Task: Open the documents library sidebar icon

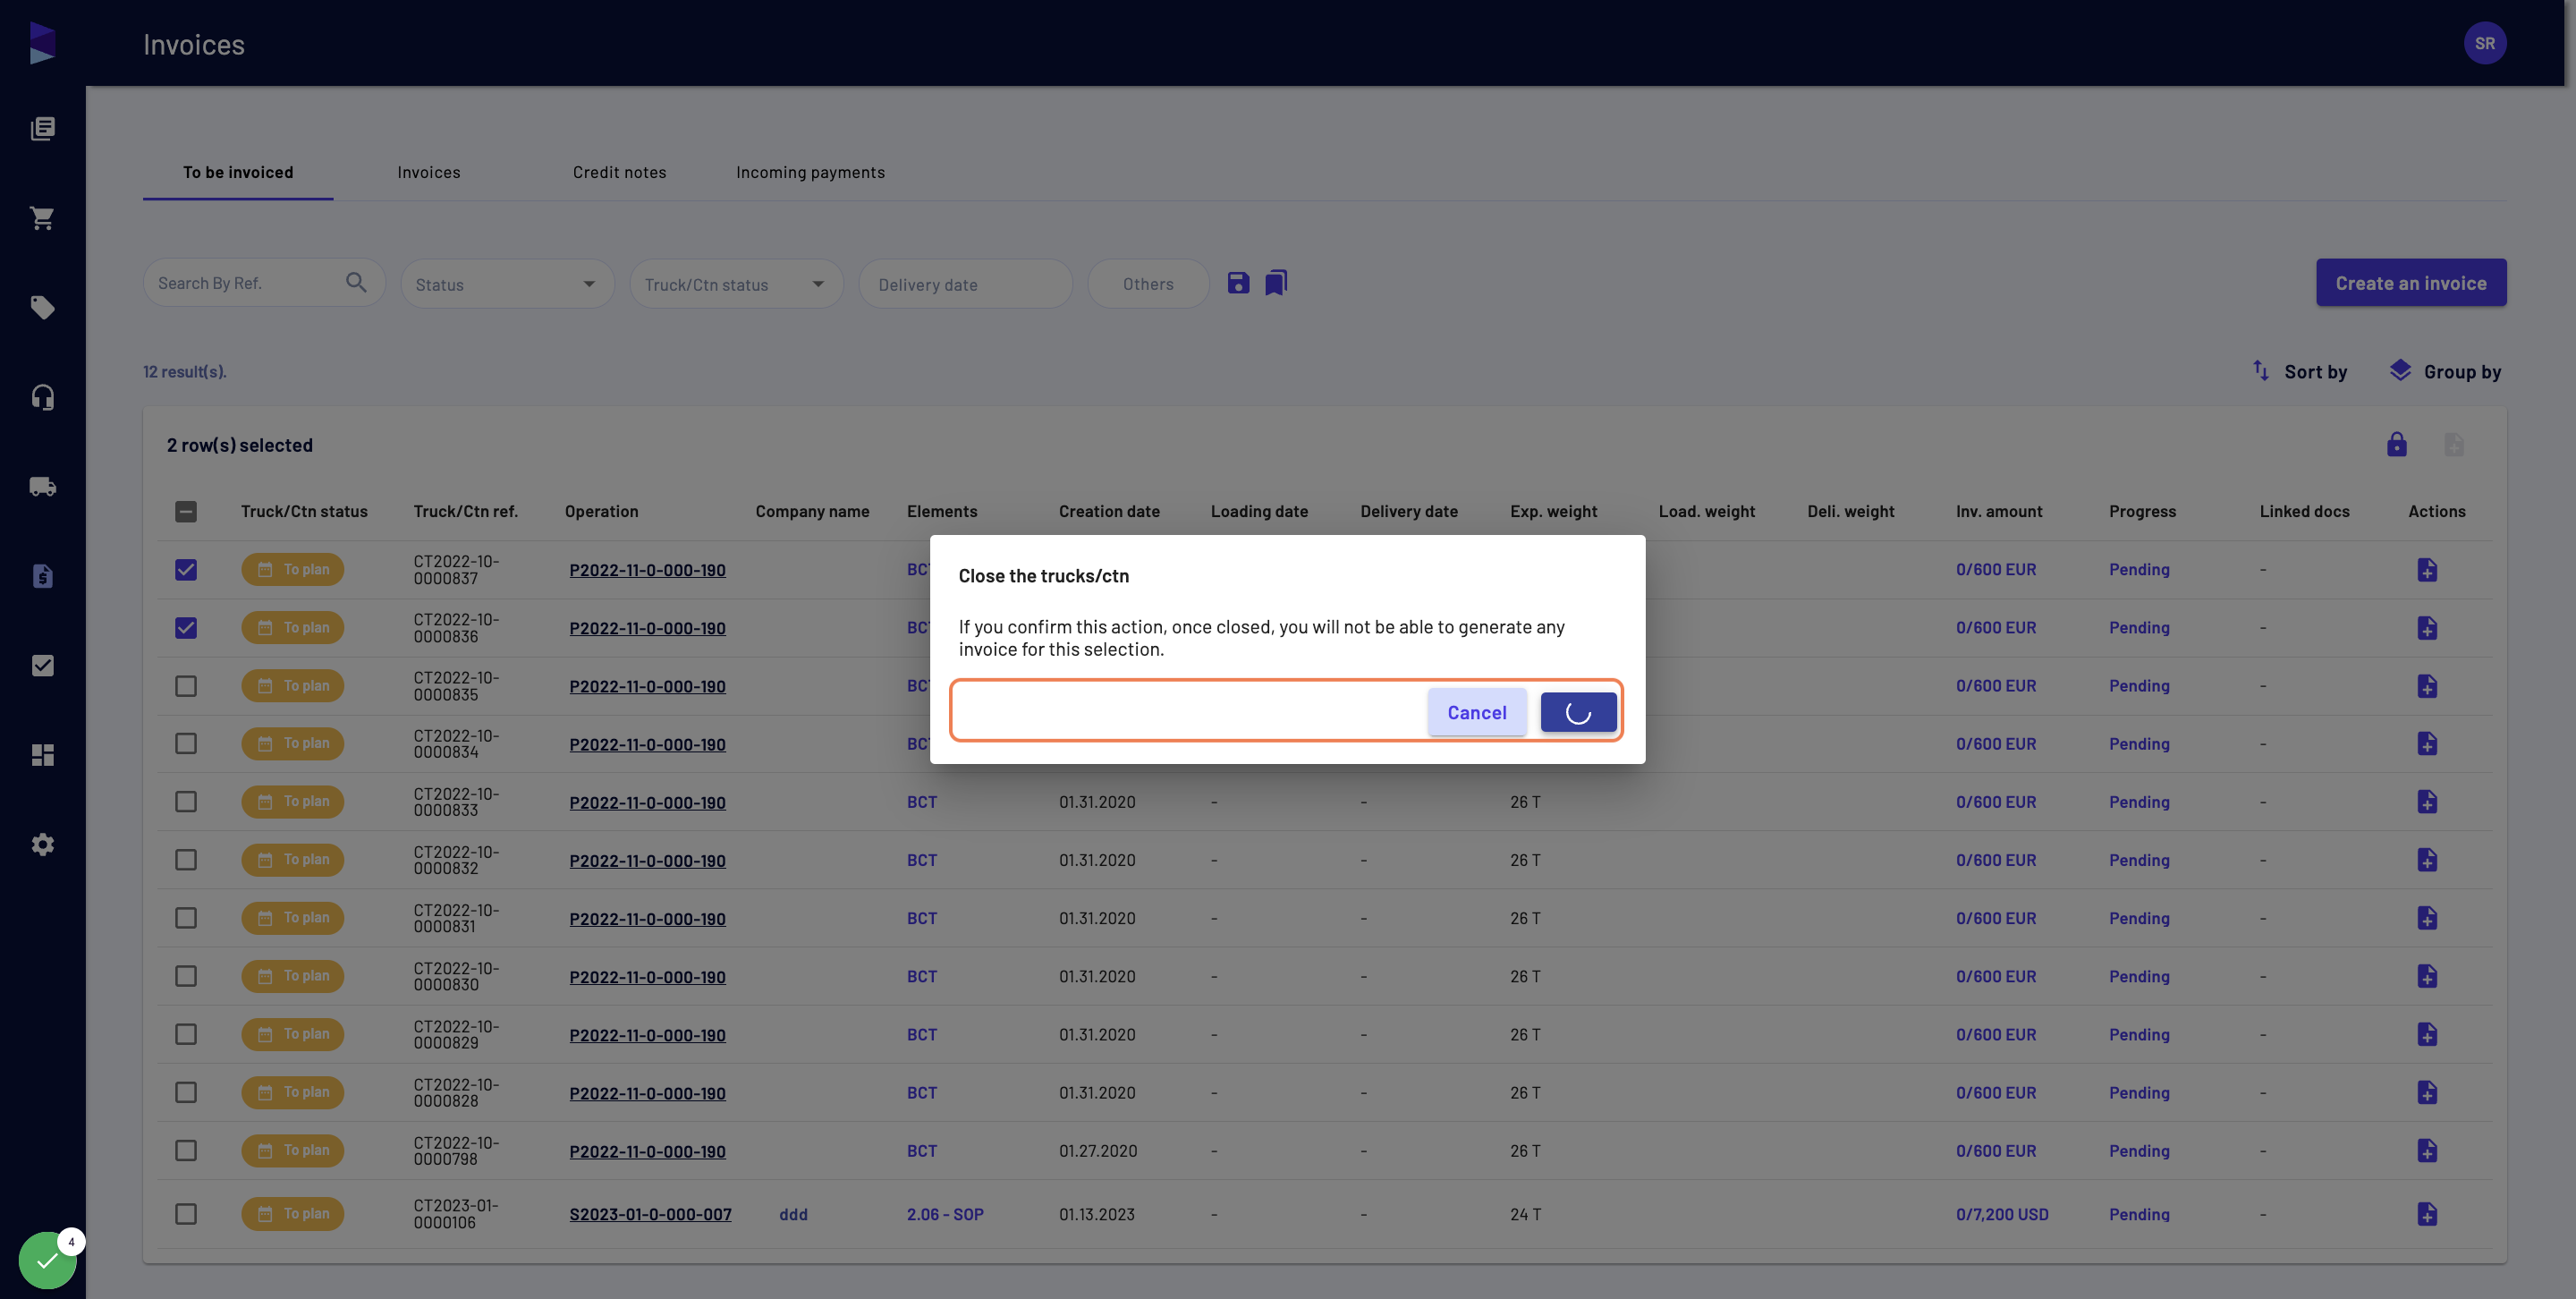Action: point(42,128)
